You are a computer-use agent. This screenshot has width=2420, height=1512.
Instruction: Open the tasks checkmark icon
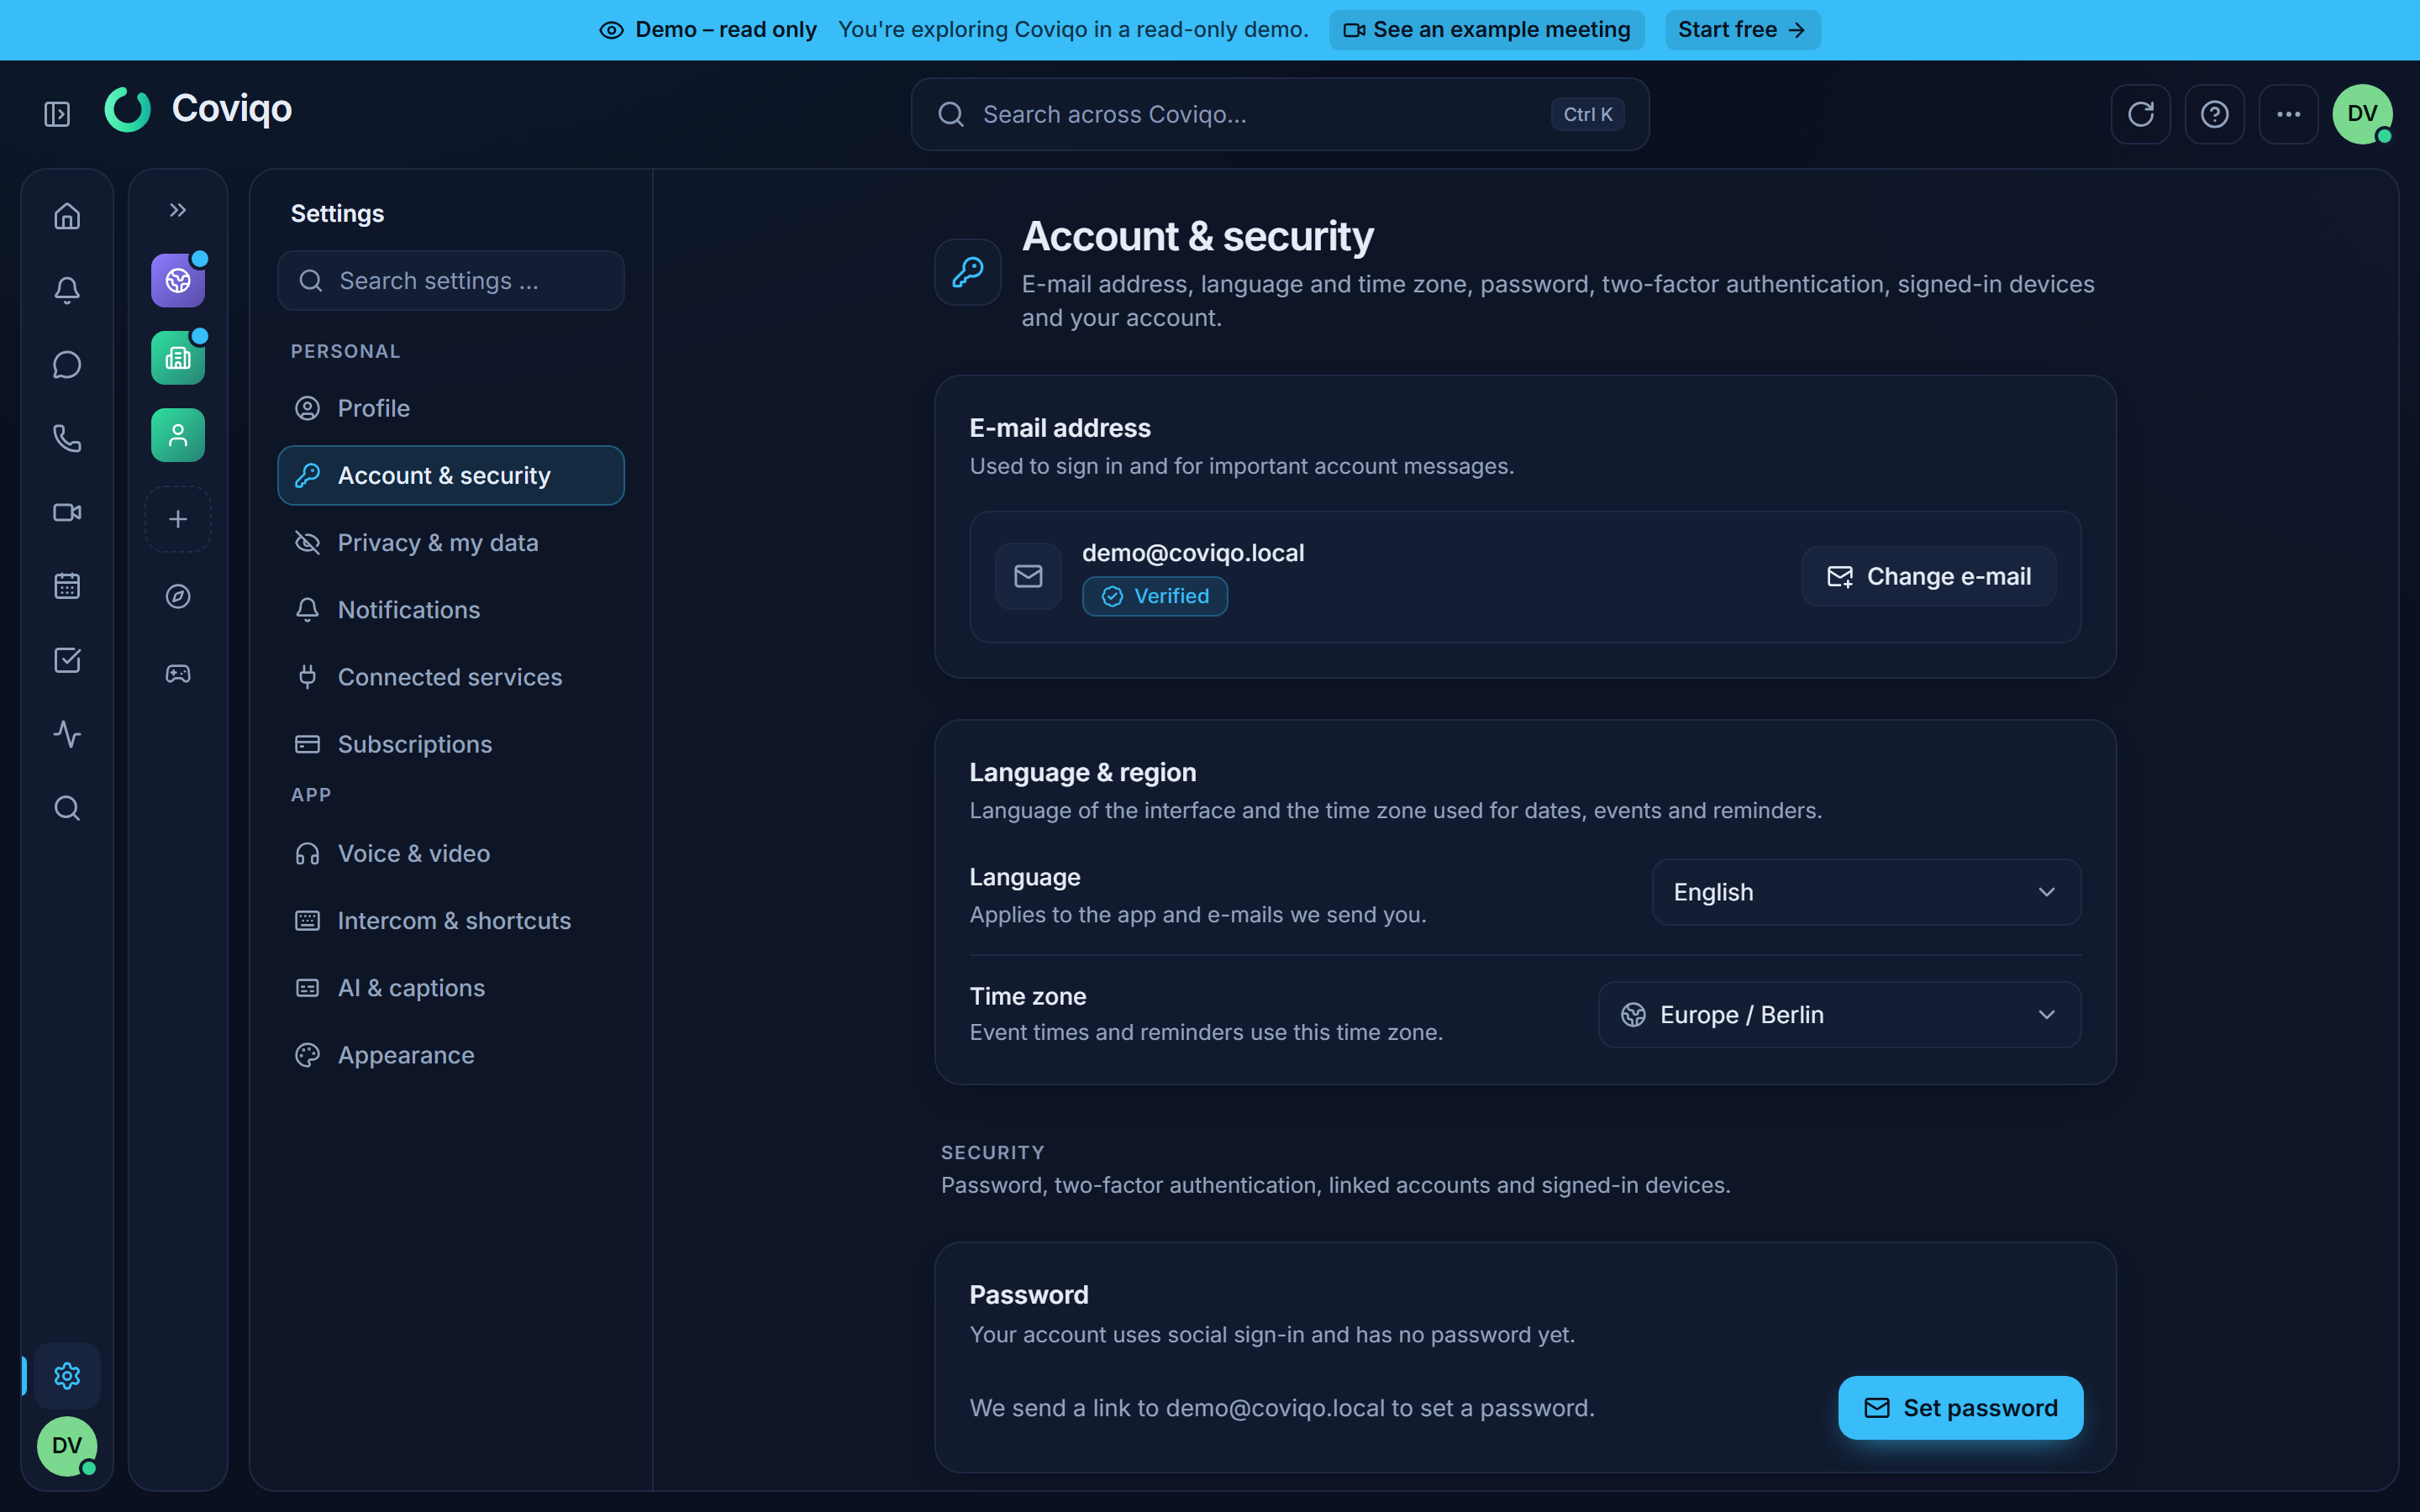tap(67, 660)
